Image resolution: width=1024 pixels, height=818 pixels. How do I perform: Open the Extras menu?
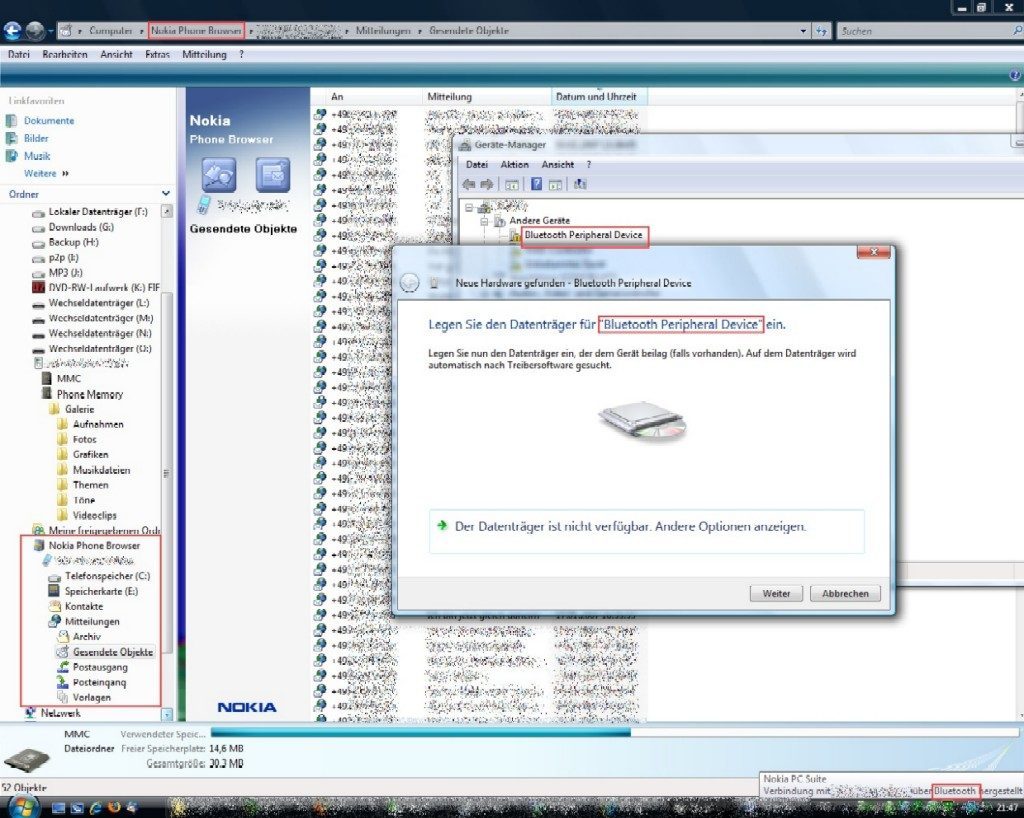coord(157,55)
